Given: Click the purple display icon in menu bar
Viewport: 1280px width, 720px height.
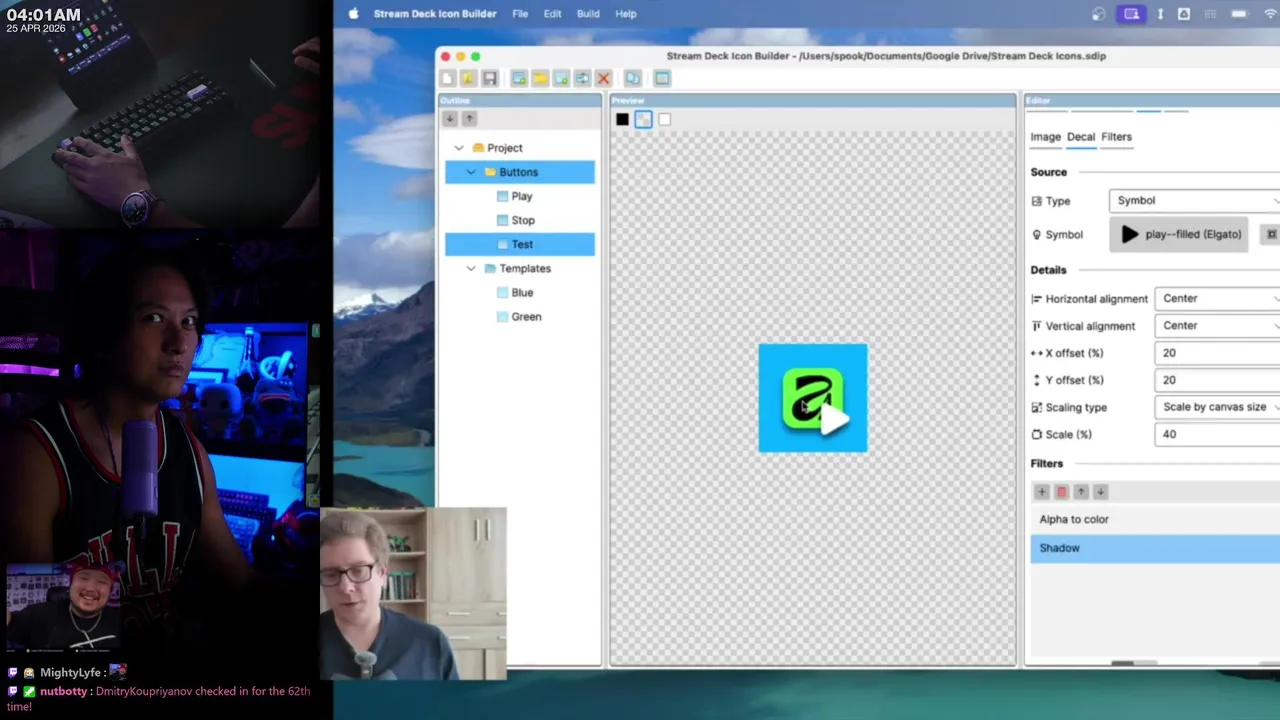Looking at the screenshot, I should 1131,14.
